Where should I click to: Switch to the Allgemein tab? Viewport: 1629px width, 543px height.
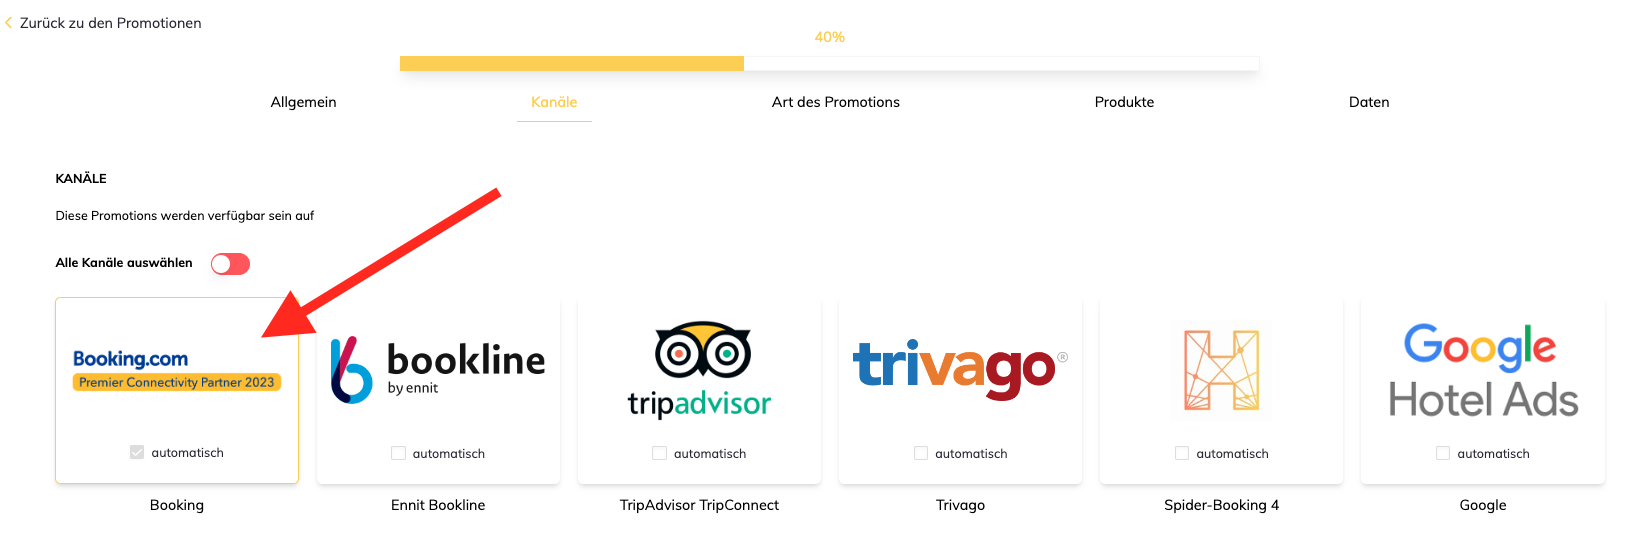pos(303,102)
